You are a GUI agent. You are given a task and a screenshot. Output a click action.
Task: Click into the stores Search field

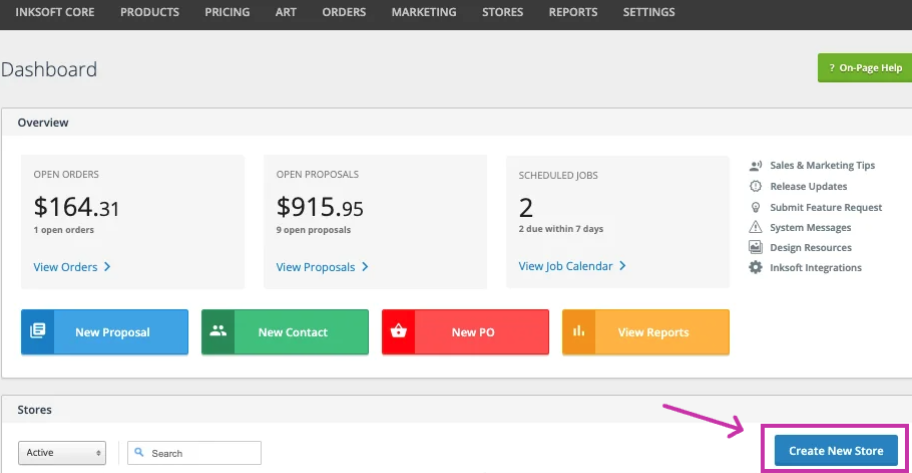pos(202,453)
